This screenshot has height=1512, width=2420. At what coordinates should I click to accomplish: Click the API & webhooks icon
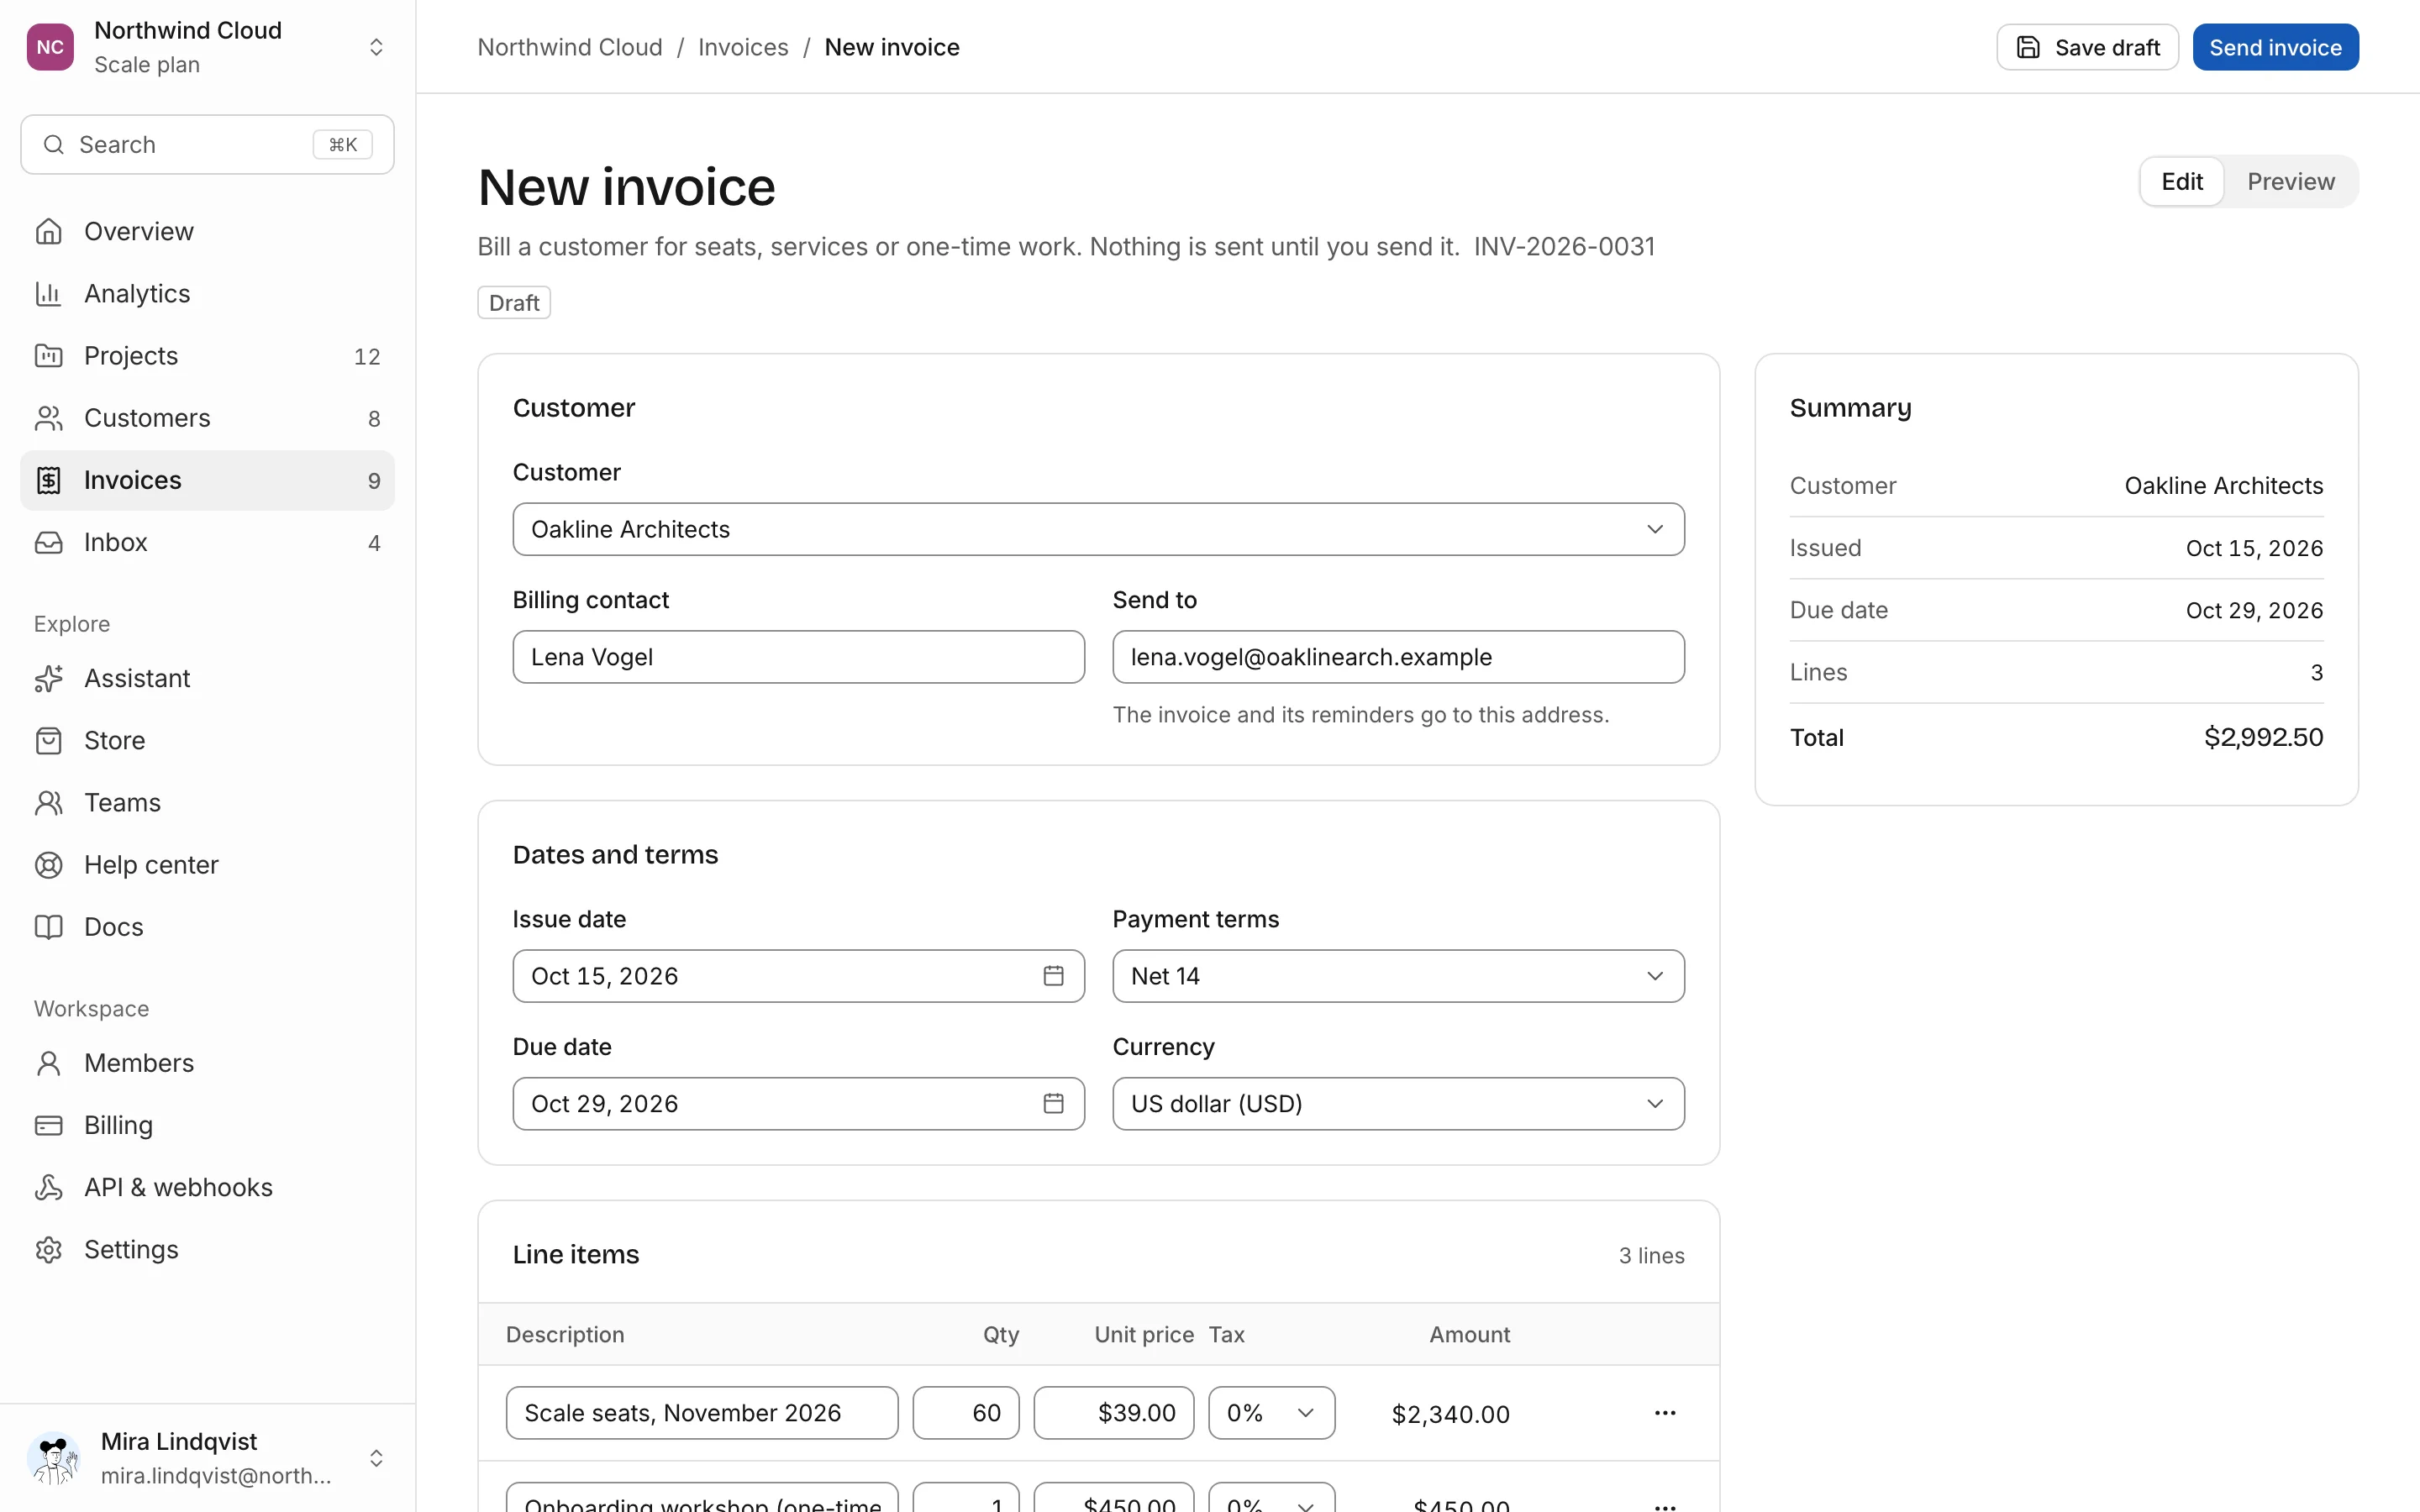pos(48,1187)
